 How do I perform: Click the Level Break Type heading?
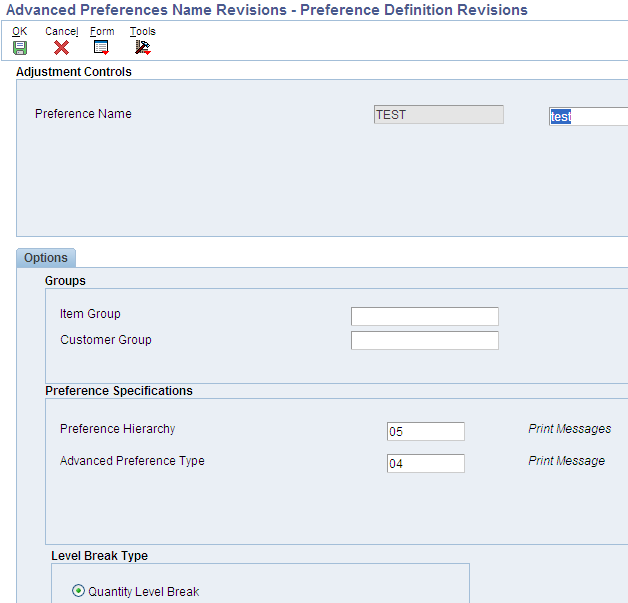click(99, 556)
